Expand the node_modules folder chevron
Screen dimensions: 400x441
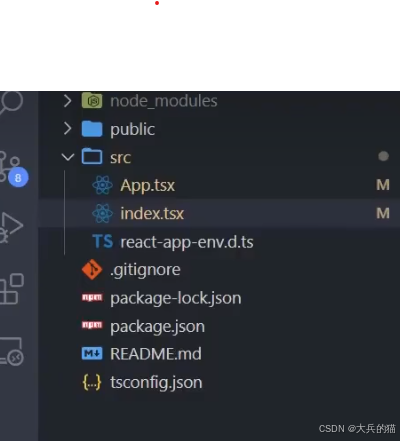pyautogui.click(x=68, y=101)
